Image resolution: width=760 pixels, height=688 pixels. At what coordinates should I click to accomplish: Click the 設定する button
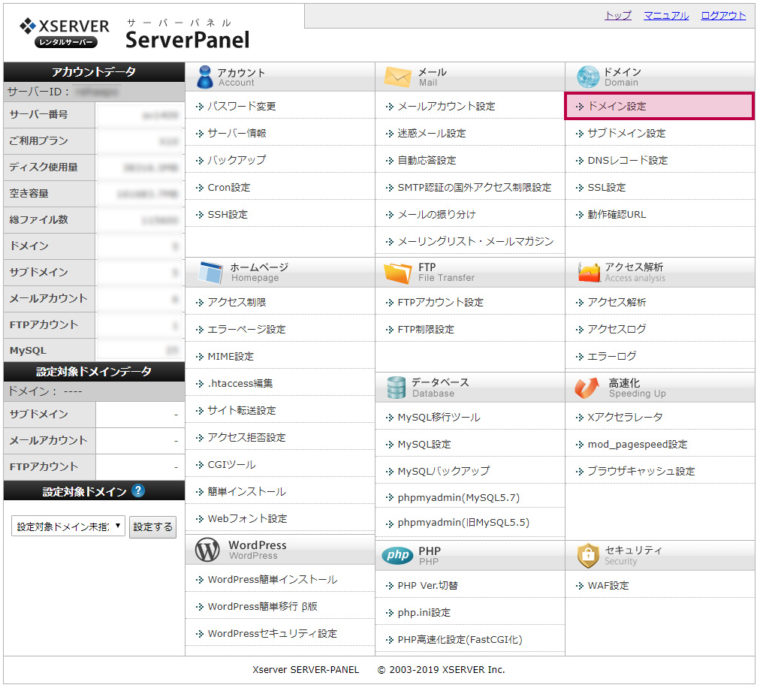coord(153,527)
